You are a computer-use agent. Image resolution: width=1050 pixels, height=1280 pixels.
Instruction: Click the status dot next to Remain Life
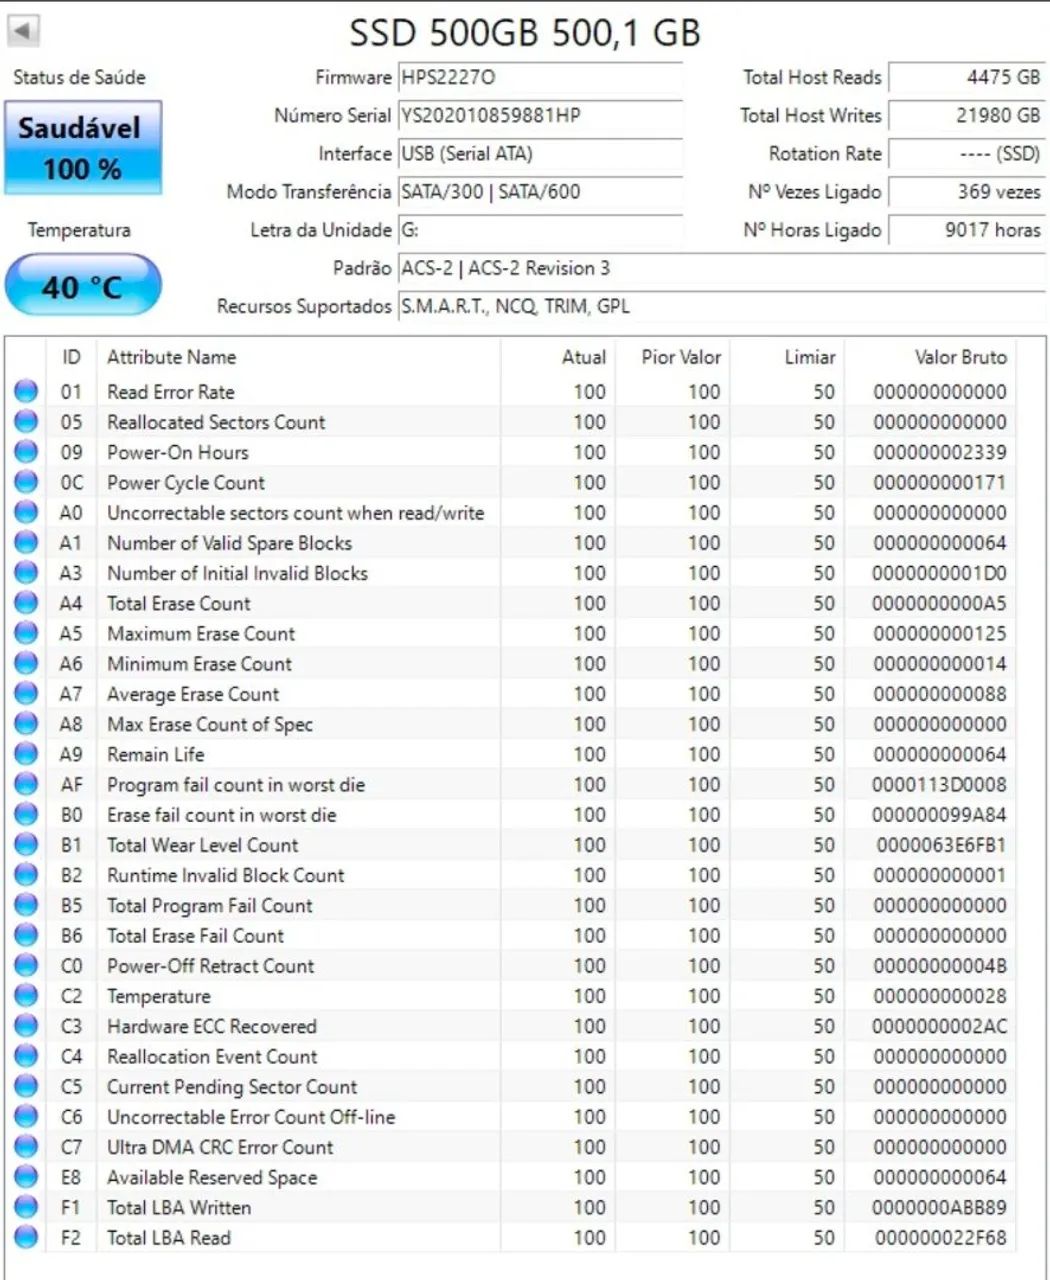pos(27,754)
